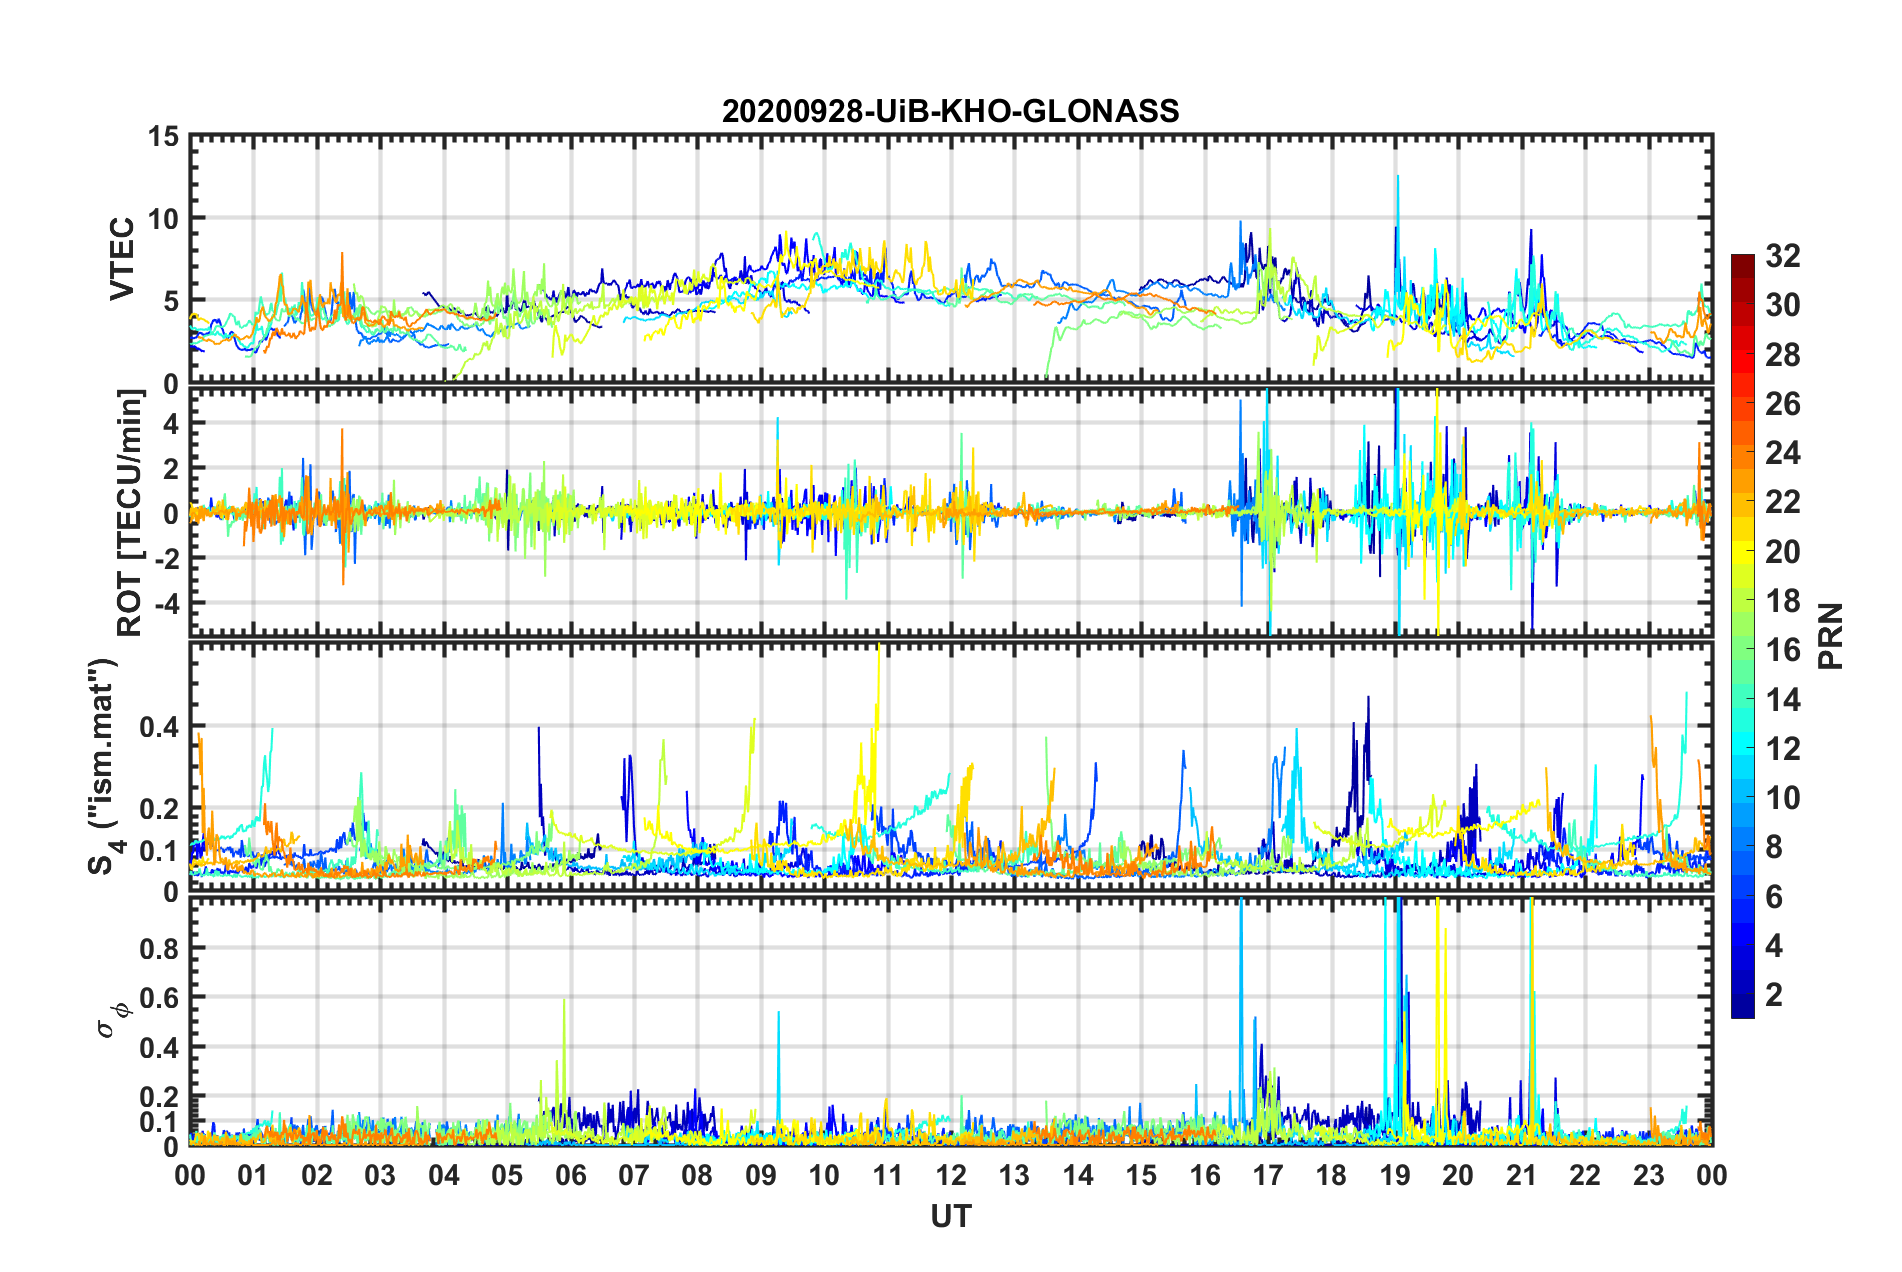The width and height of the screenshot is (1902, 1272).
Task: Click colorbar tick label 12
Action: pos(1782,749)
